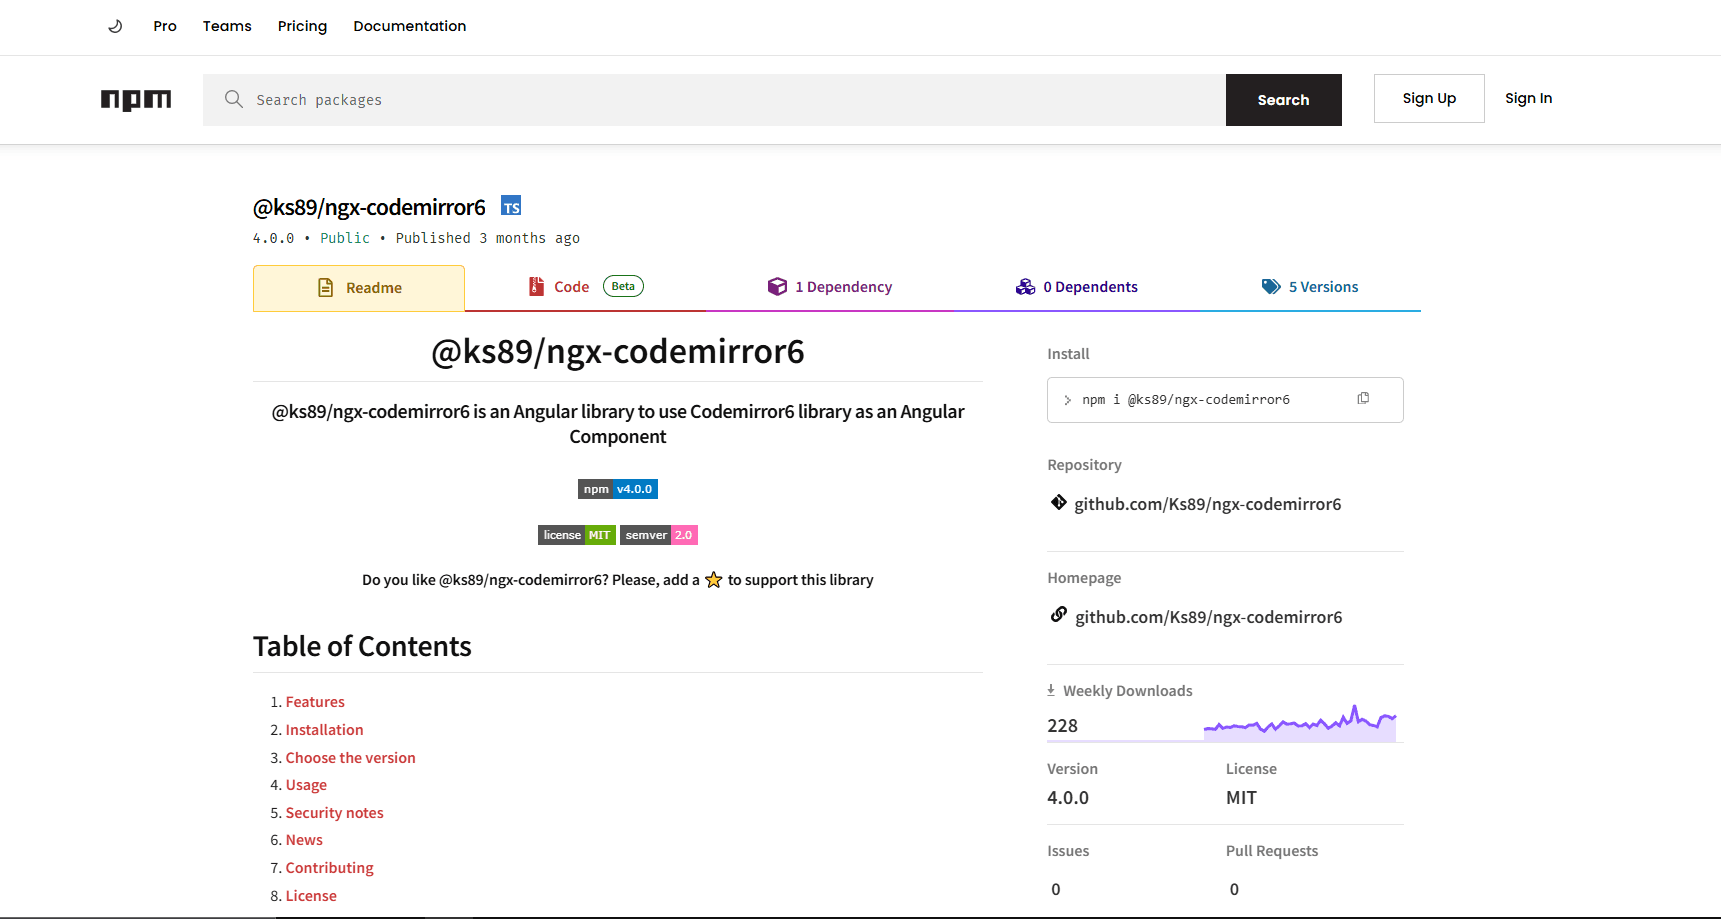The image size is (1721, 919).
Task: Click the Code file icon
Action: coord(536,287)
